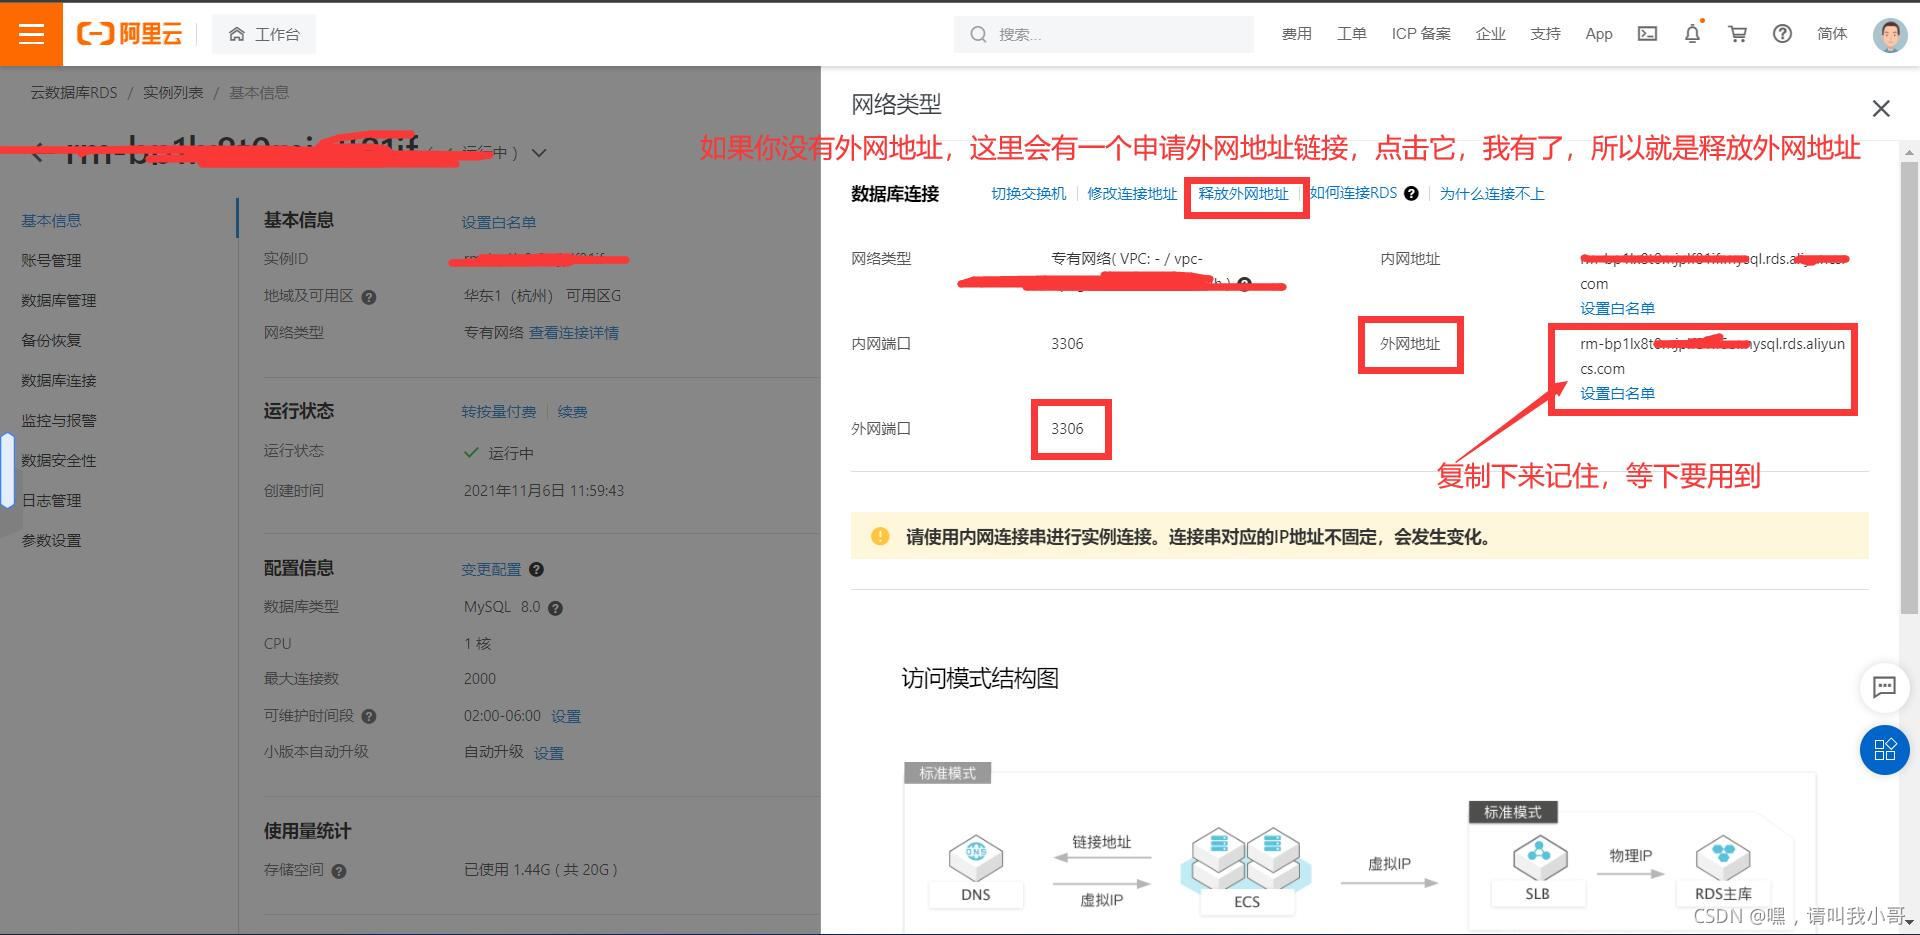
Task: Click 设置白名单 beside 基本信息 heading
Action: (498, 223)
